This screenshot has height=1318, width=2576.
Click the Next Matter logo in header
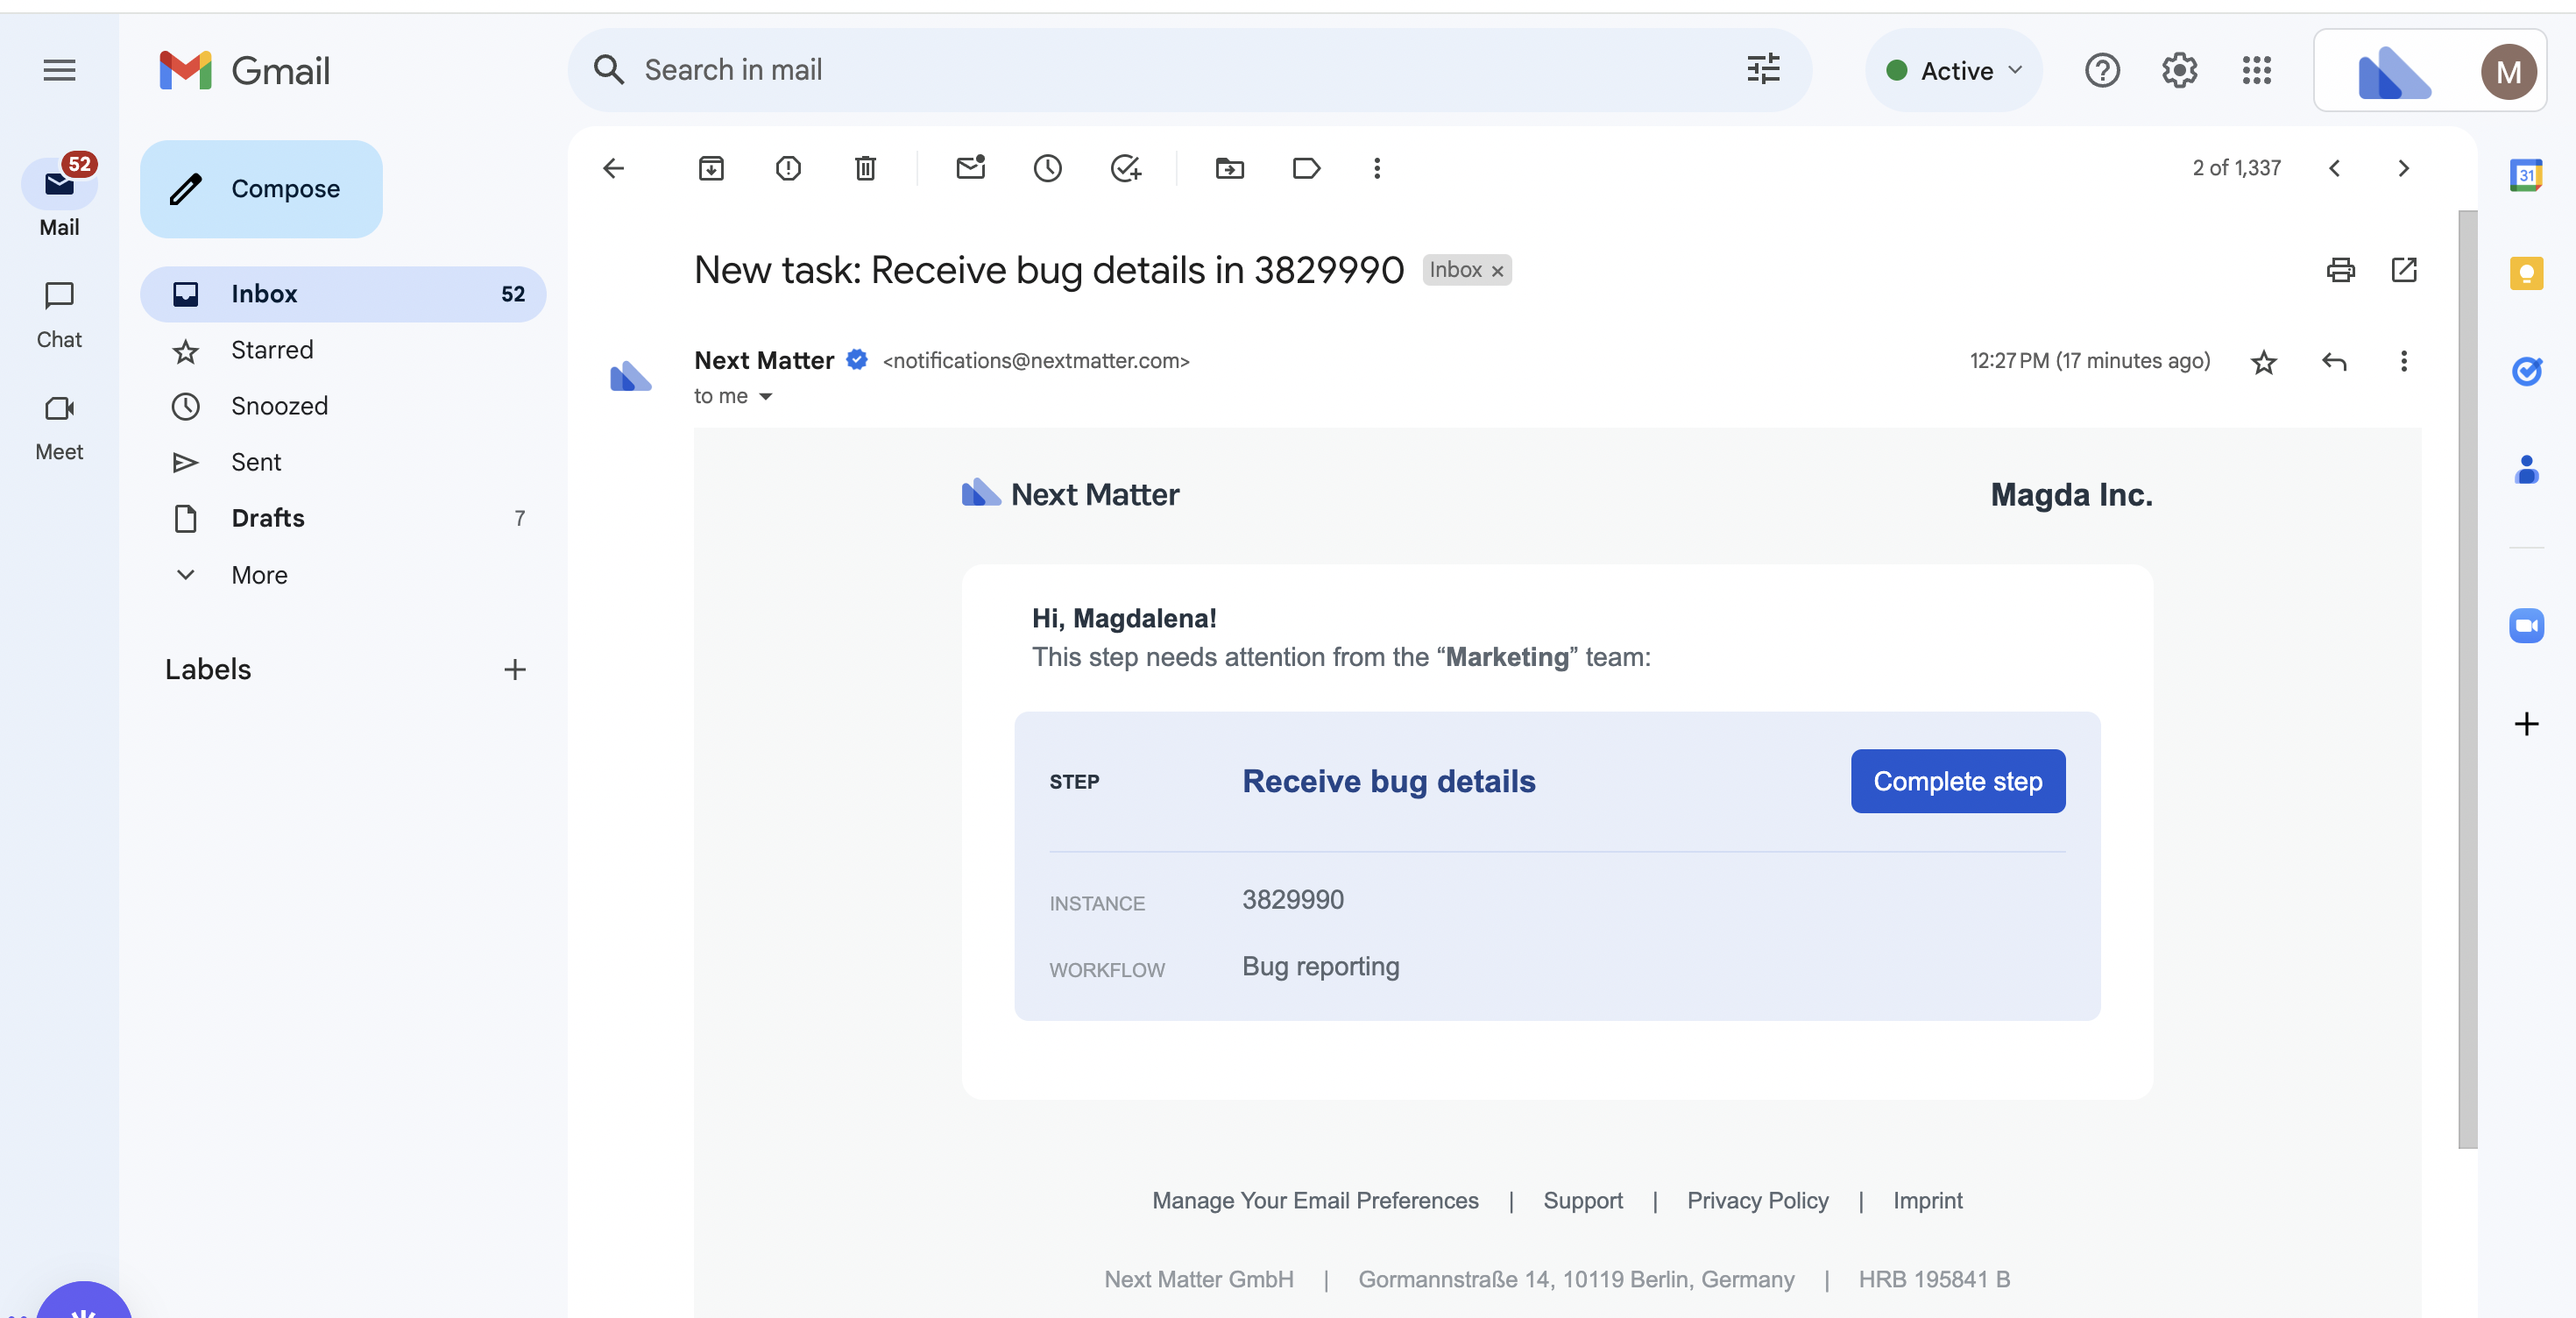[1070, 494]
